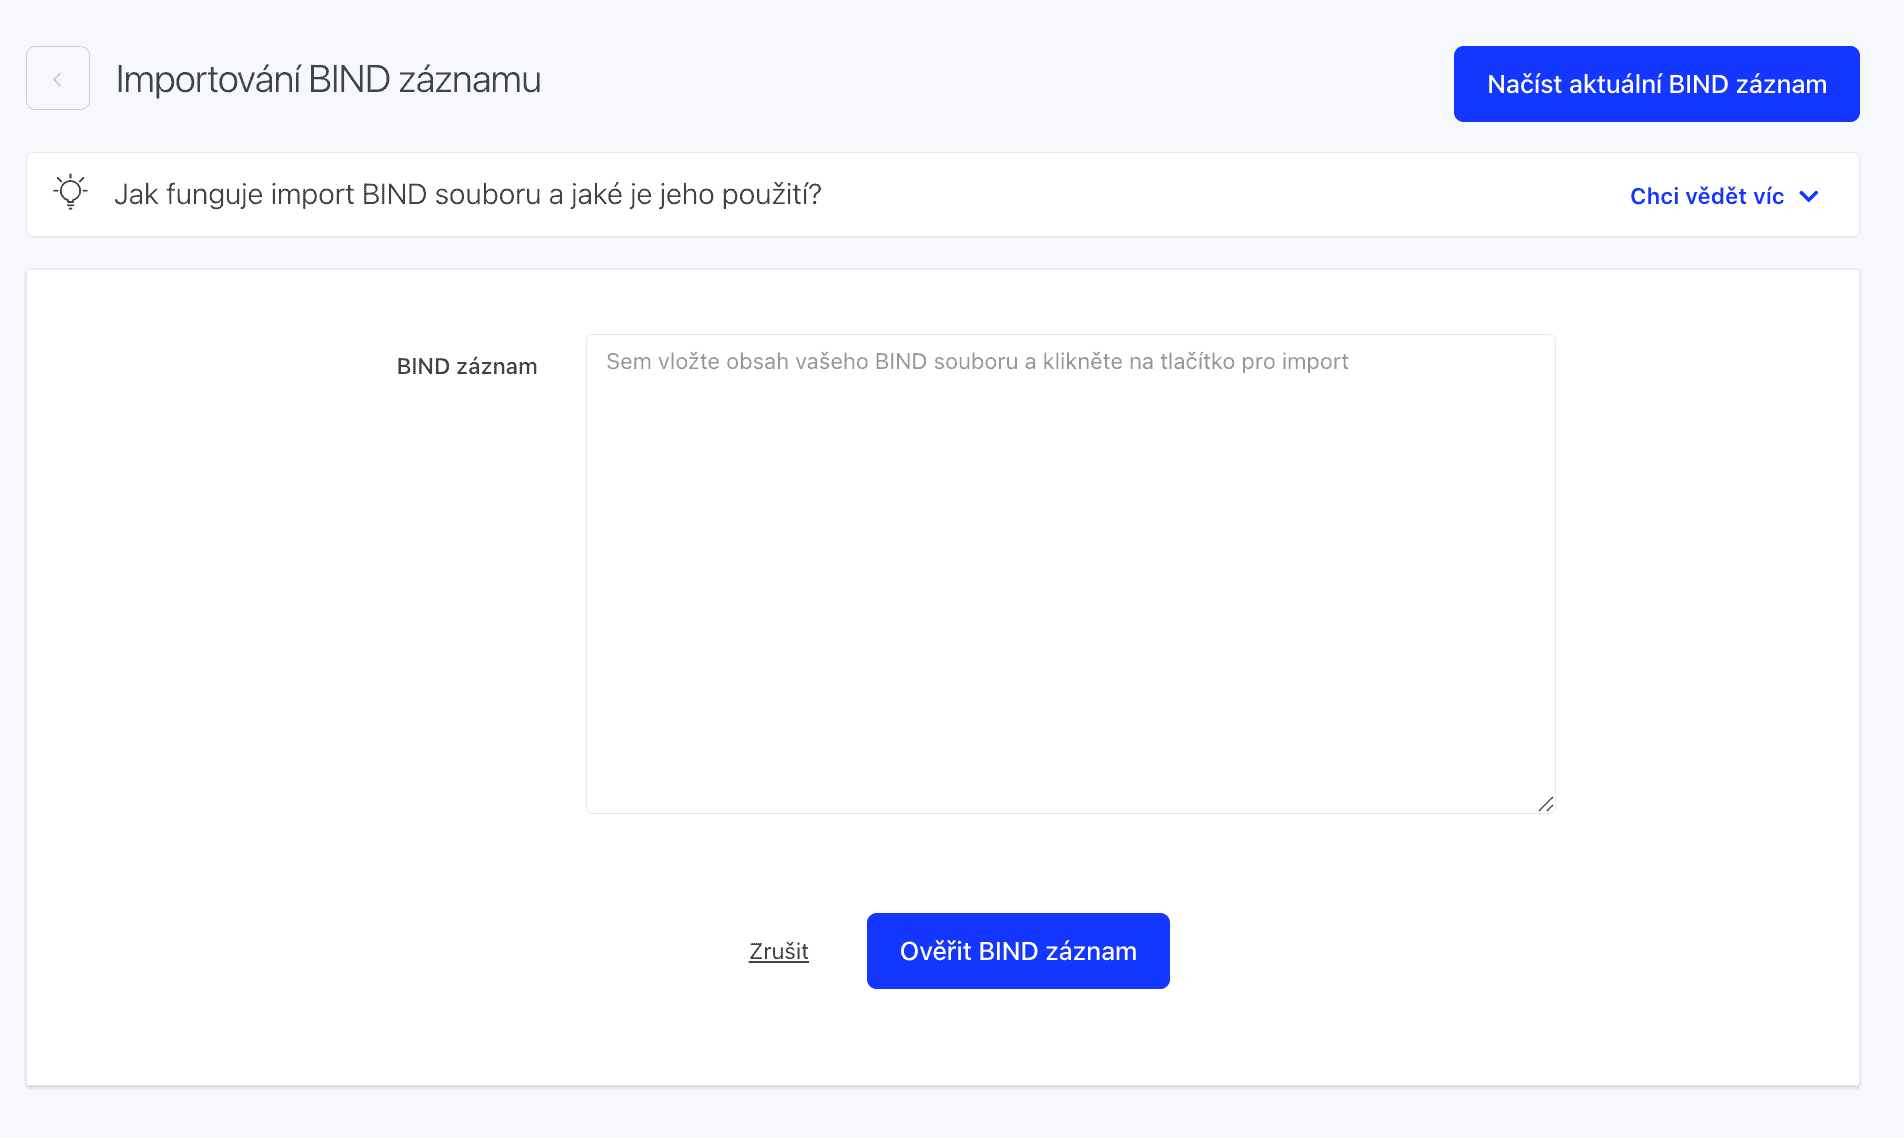This screenshot has width=1904, height=1138.
Task: Click the word "Načíst" on the top-right button
Action: tap(1525, 84)
